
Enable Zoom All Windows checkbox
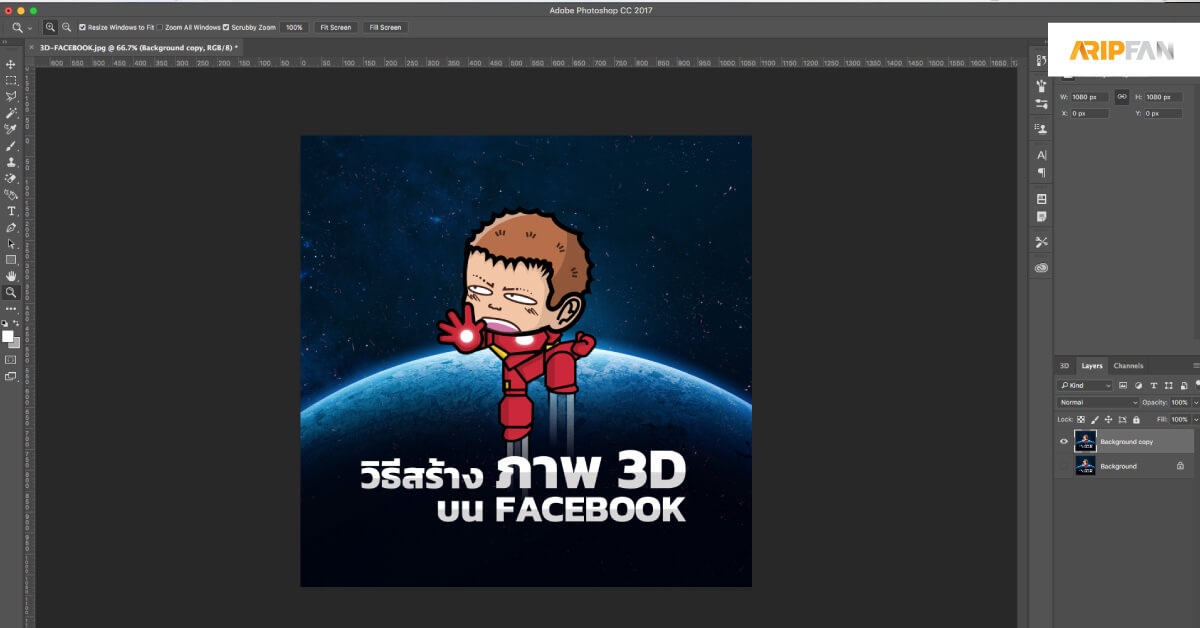tap(160, 27)
